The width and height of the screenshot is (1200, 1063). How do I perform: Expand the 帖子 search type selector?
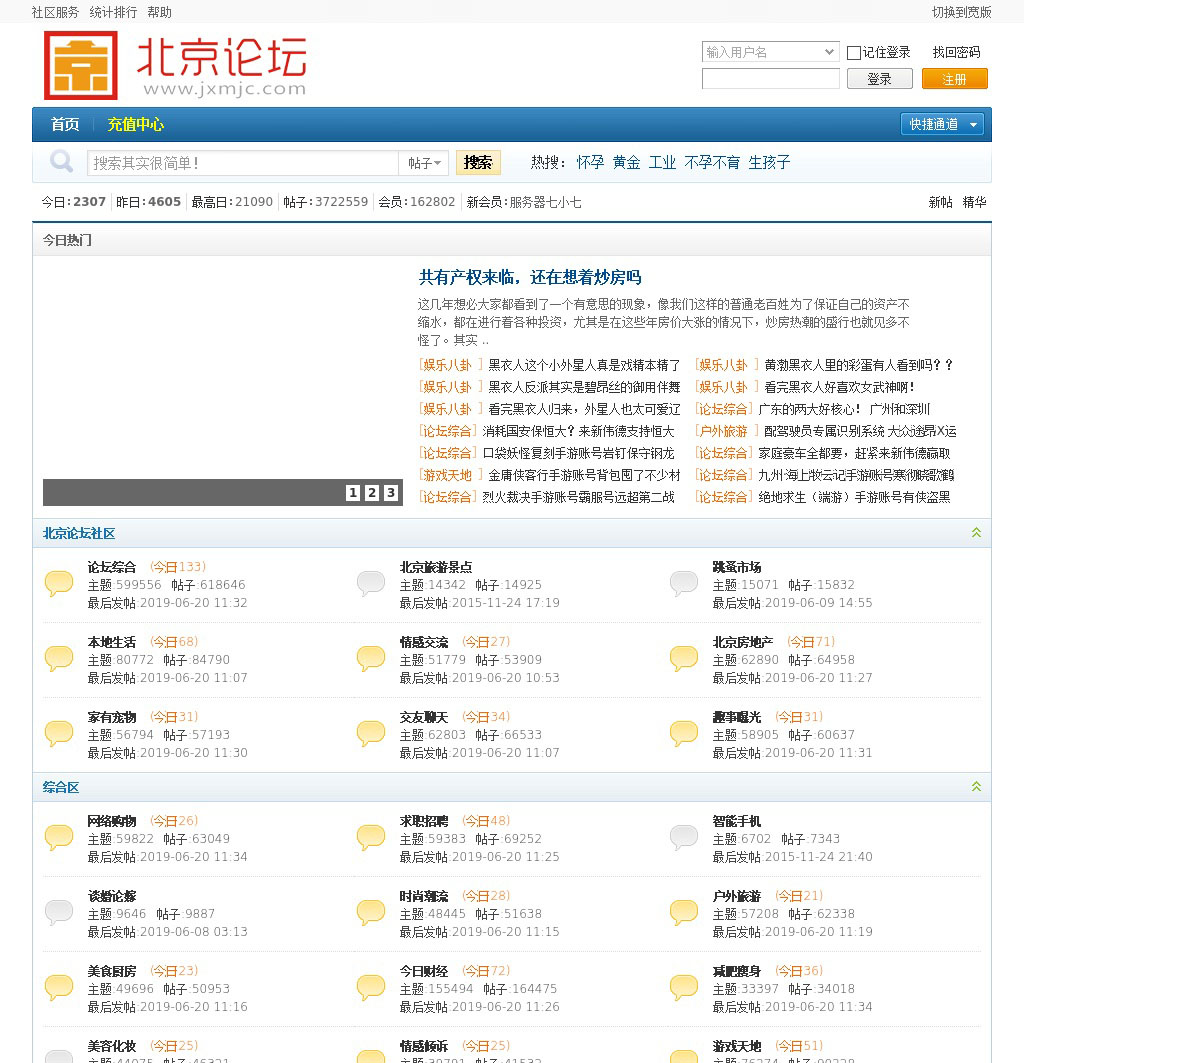424,163
